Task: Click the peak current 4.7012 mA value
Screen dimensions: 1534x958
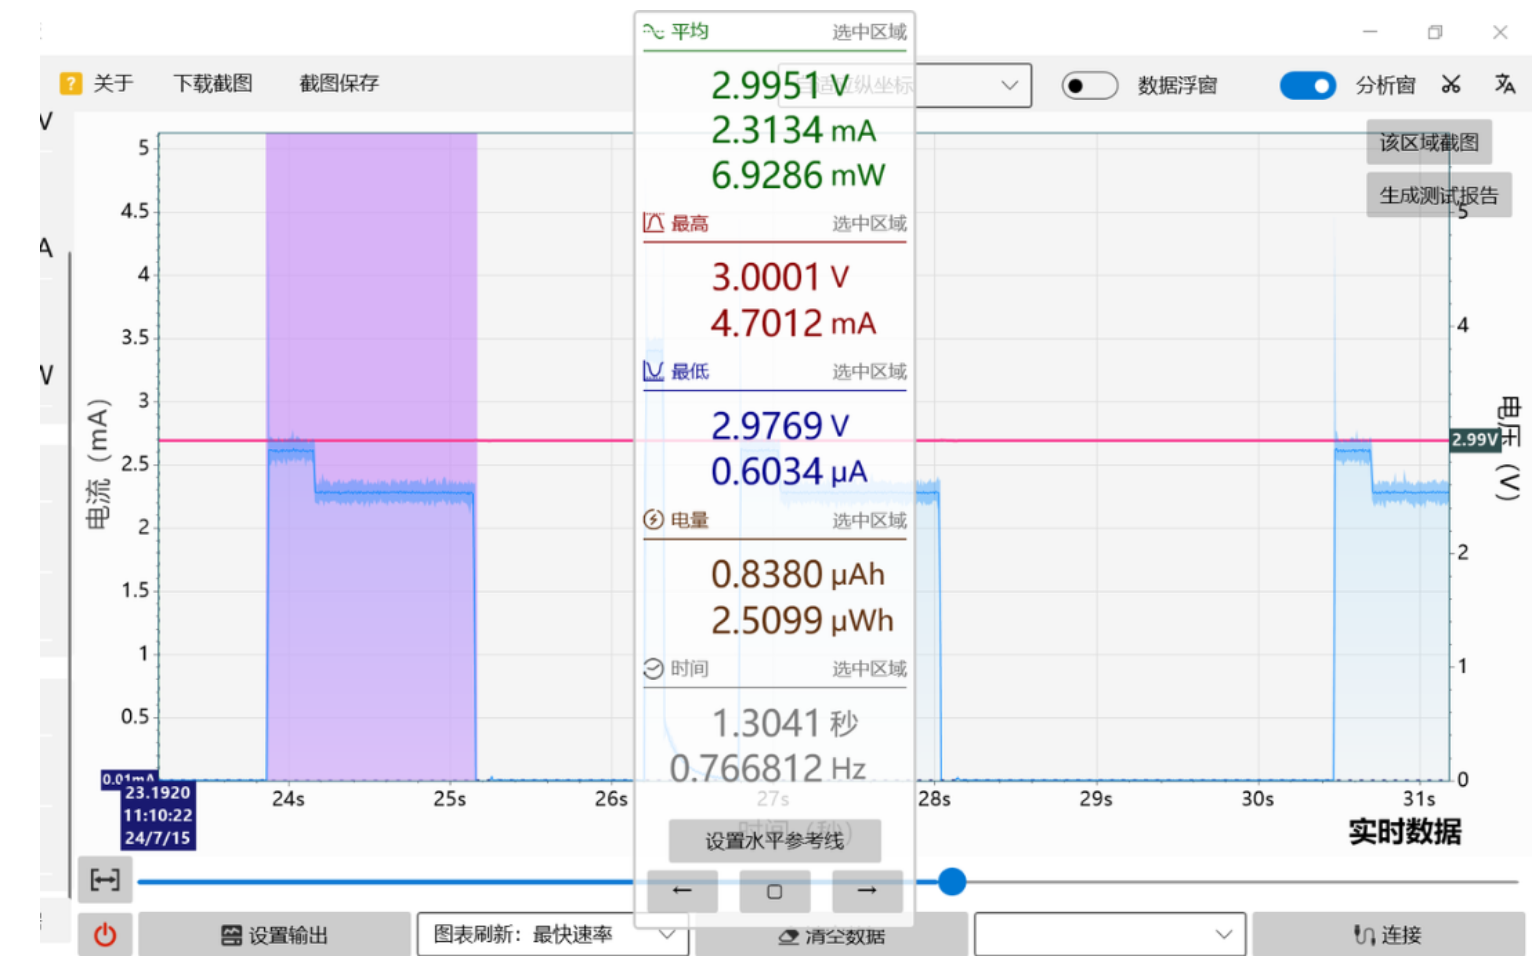Action: point(793,323)
